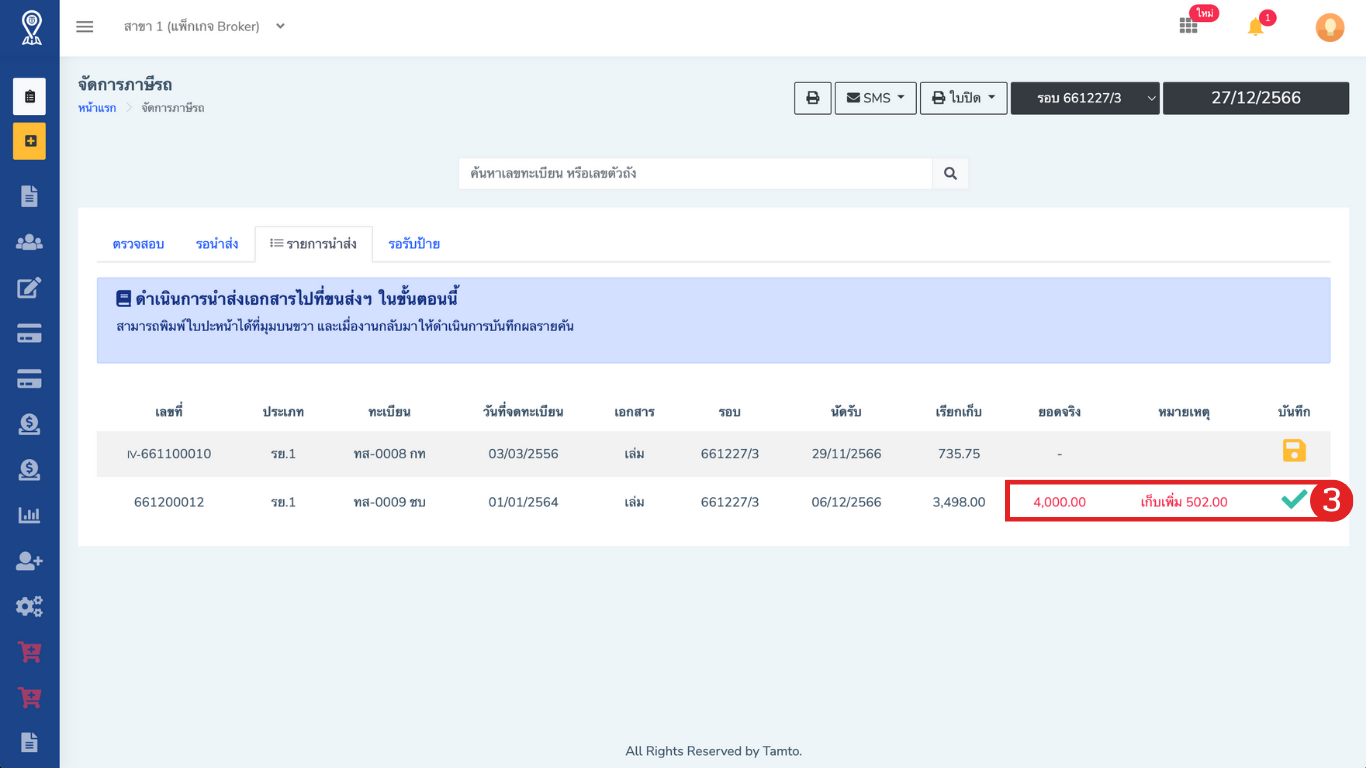Click the 29/11/2566 appointment date
The height and width of the screenshot is (768, 1366).
pos(846,454)
